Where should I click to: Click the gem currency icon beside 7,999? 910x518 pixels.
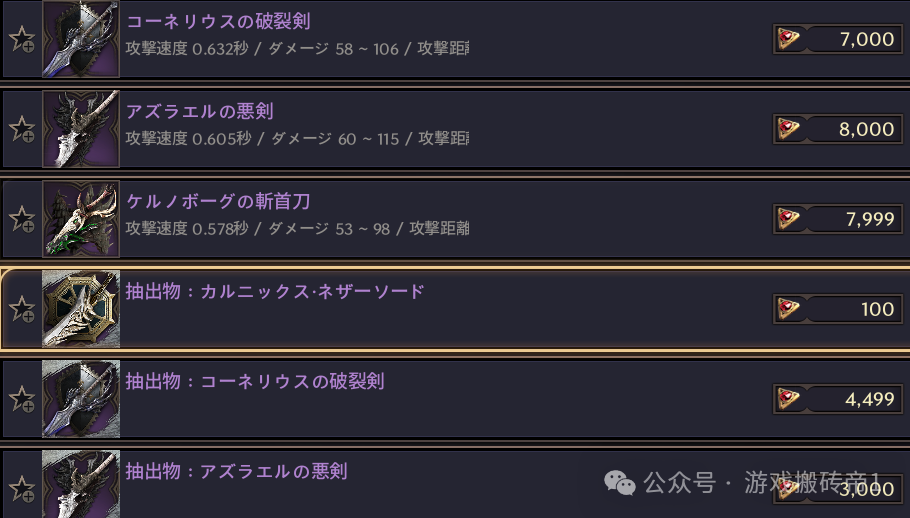pyautogui.click(x=790, y=219)
